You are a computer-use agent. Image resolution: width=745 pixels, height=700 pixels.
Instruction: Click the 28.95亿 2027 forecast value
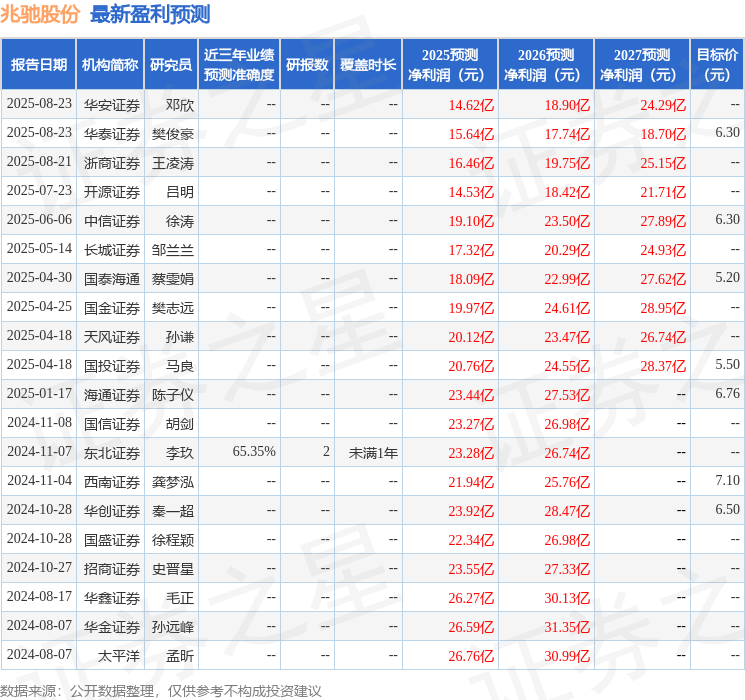click(x=663, y=308)
